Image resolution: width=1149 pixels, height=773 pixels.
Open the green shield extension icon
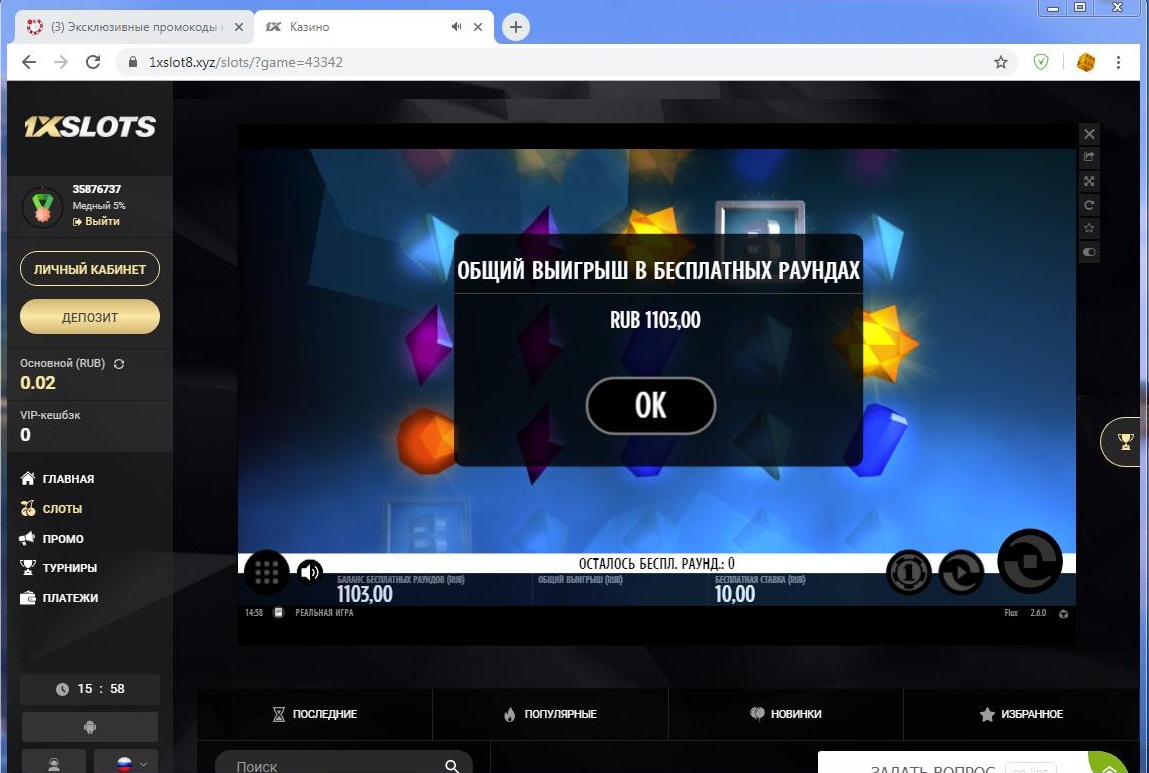1041,62
